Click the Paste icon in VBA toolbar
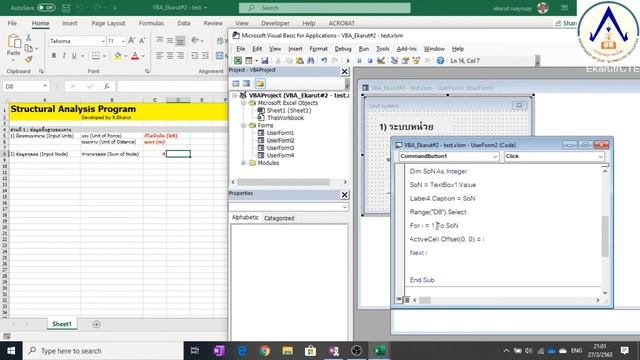 click(x=300, y=61)
